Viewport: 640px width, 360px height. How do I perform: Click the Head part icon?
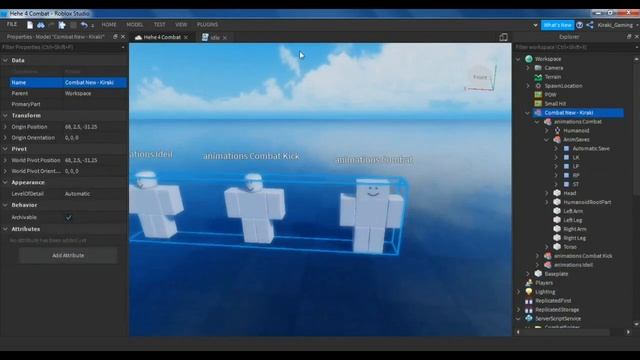click(x=557, y=193)
